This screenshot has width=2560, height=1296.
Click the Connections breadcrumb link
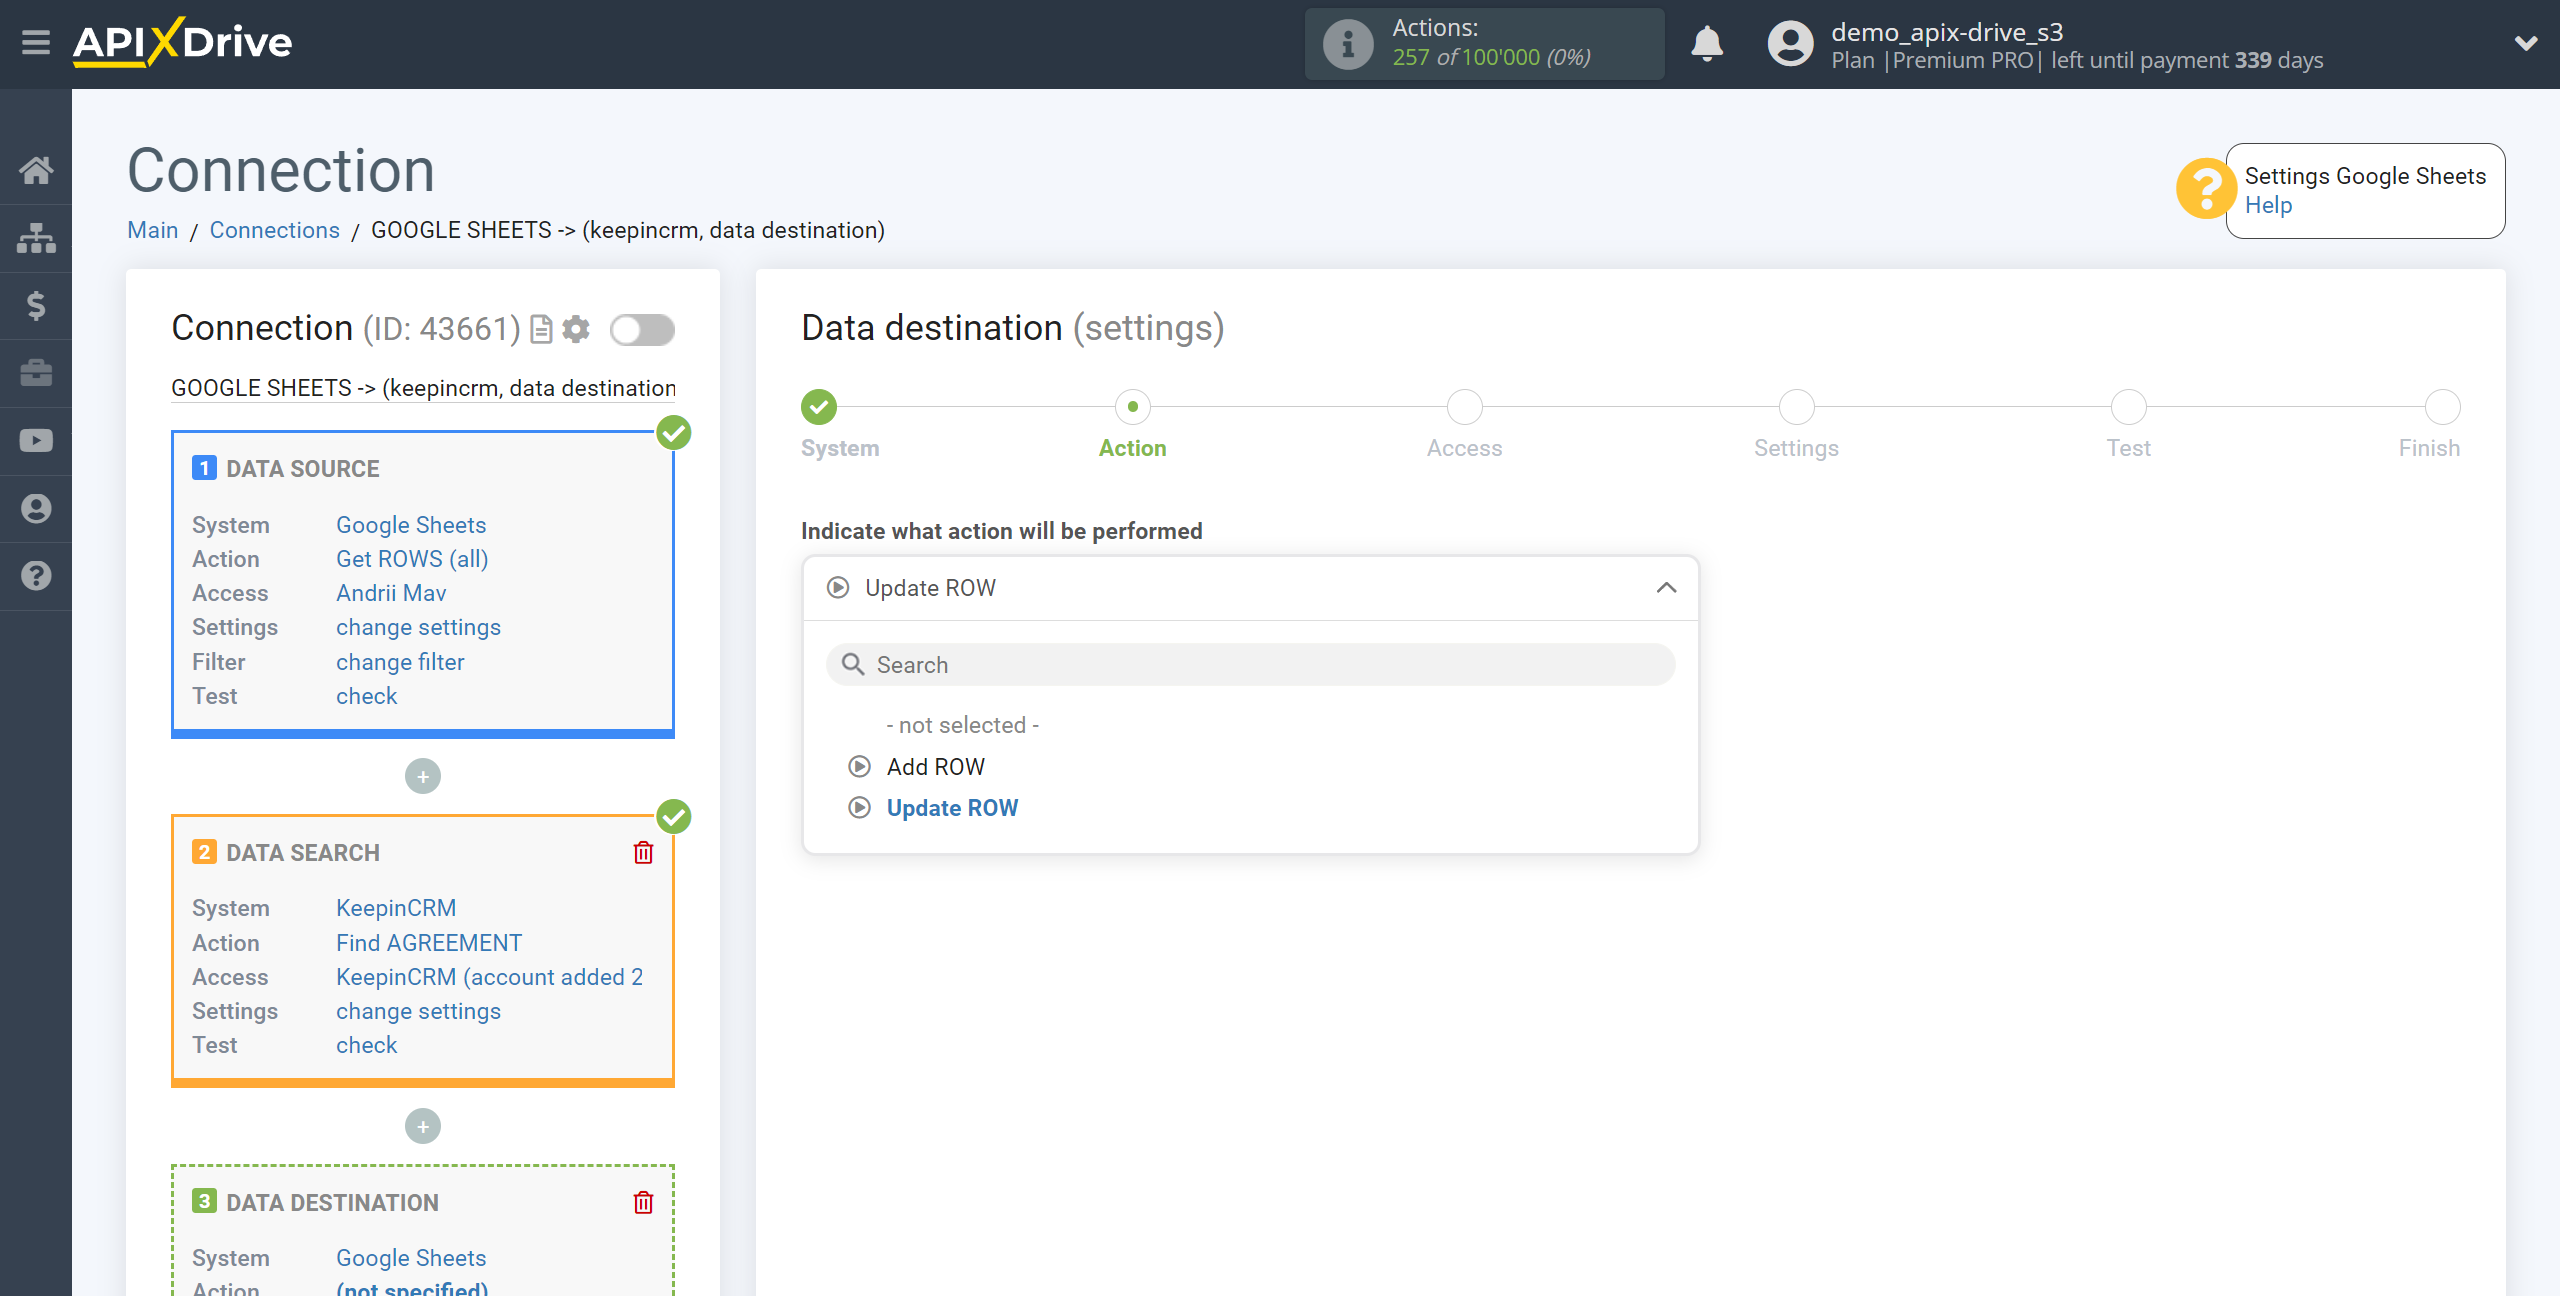click(274, 228)
